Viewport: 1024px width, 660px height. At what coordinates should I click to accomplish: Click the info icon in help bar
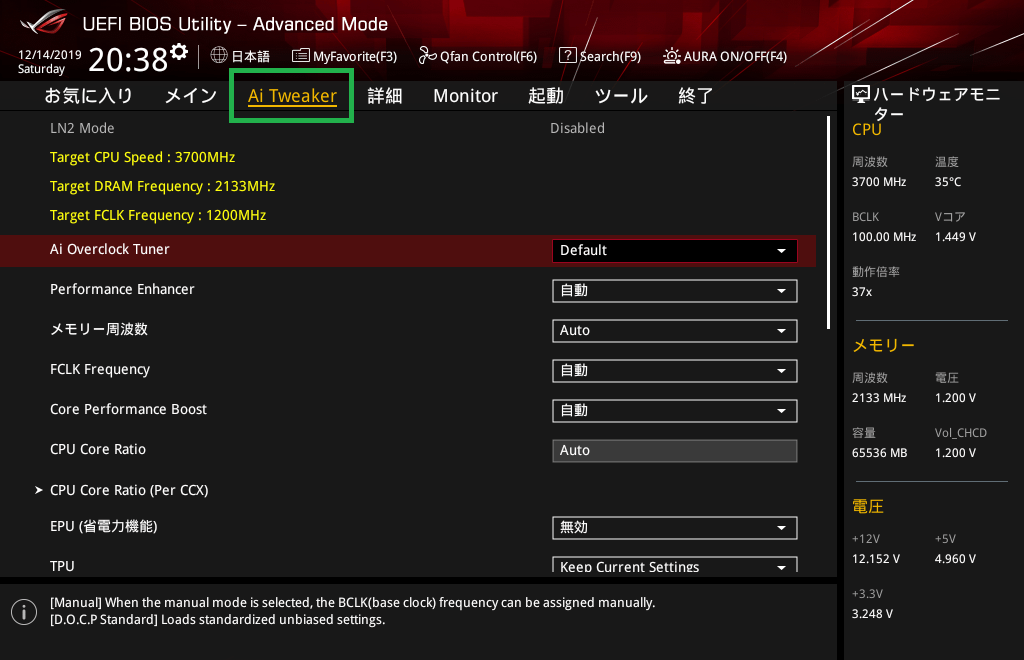coord(23,611)
